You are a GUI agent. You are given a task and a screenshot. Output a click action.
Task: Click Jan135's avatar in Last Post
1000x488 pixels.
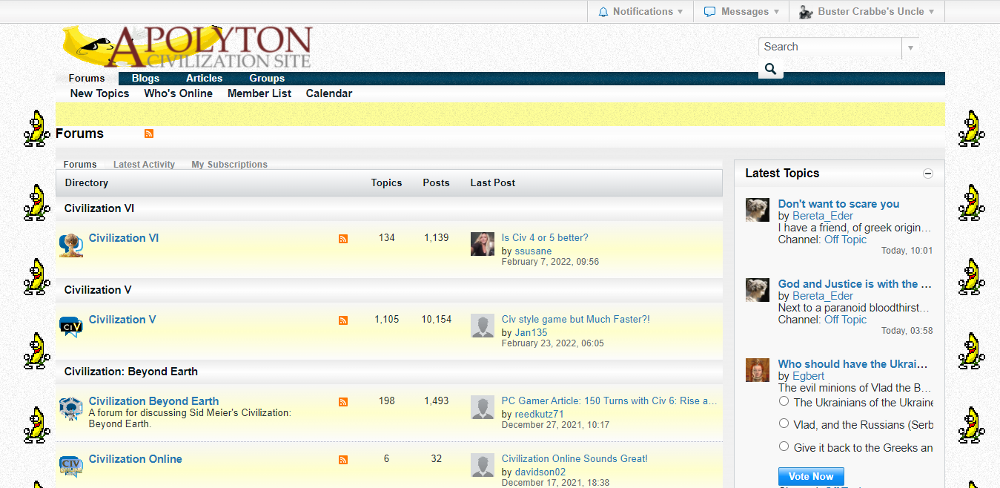coord(482,325)
